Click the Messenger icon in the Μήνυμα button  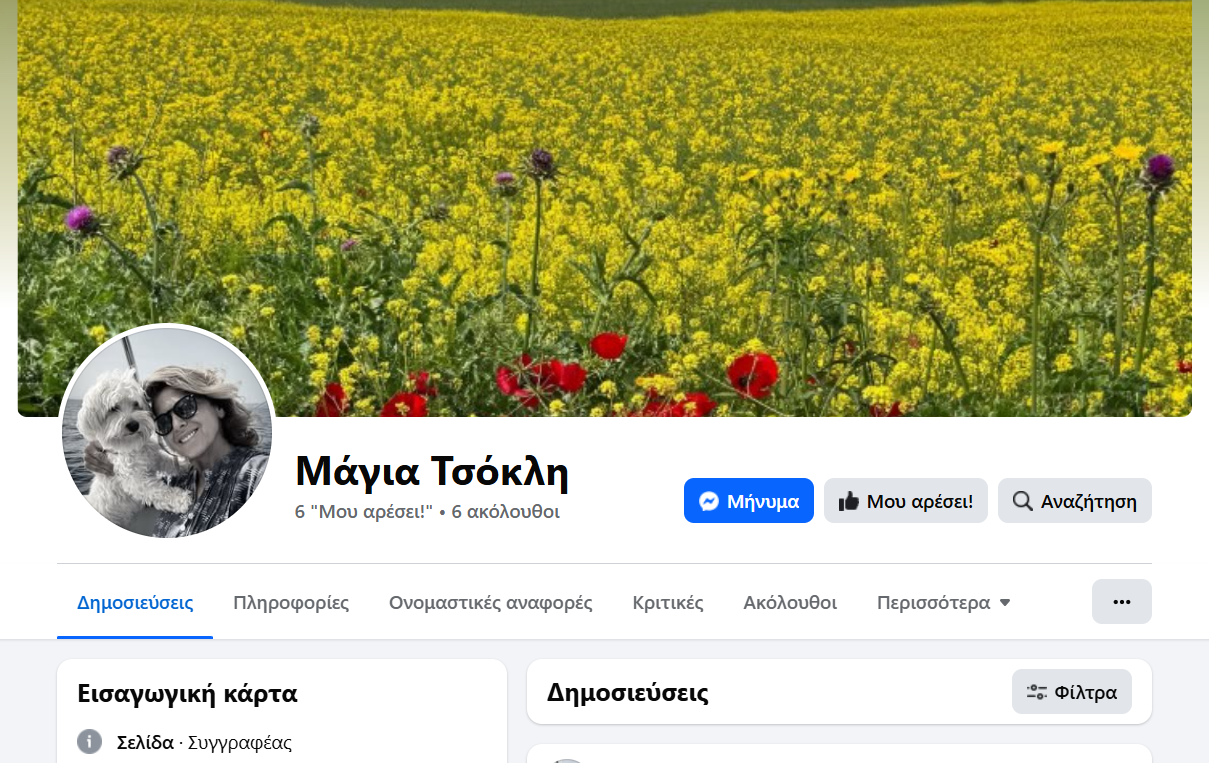pyautogui.click(x=709, y=501)
